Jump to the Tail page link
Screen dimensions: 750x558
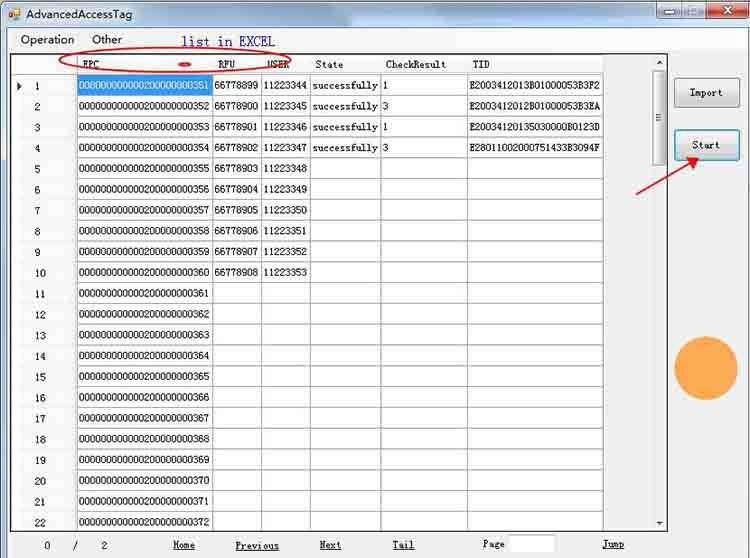pos(403,545)
